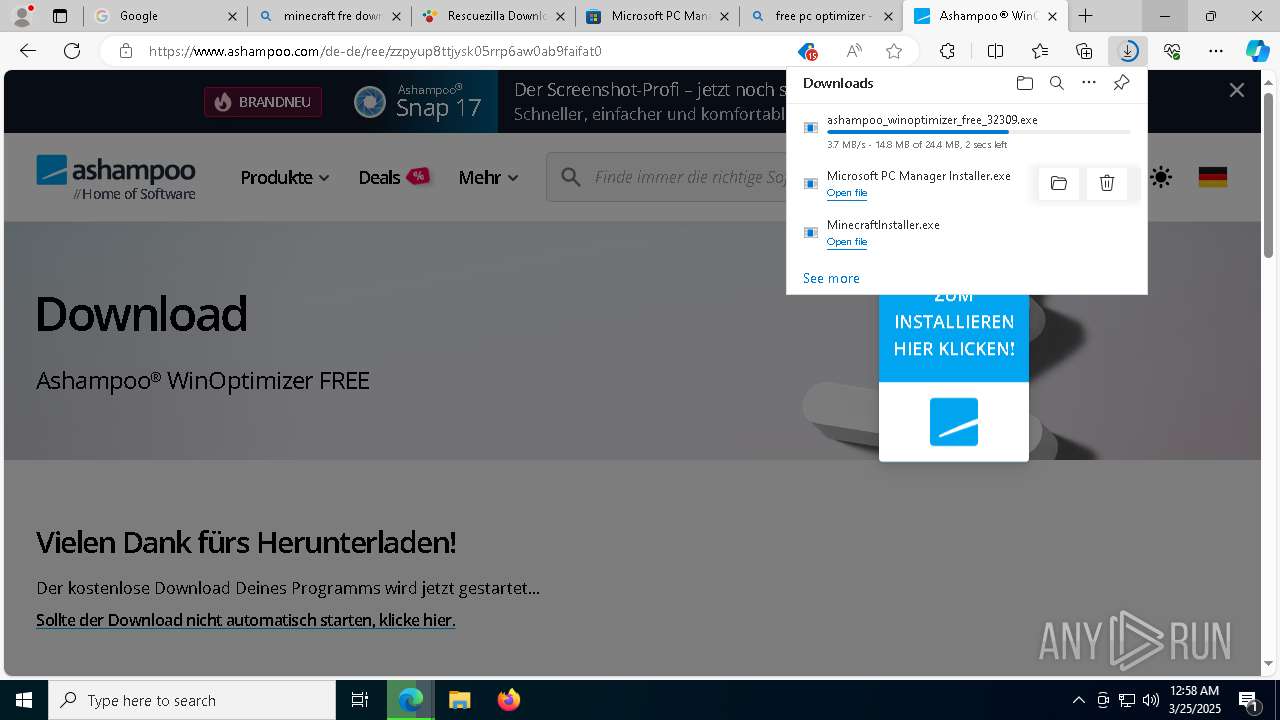Switch to the Rescuezilla Download tab
This screenshot has height=720, width=1280.
coord(493,16)
